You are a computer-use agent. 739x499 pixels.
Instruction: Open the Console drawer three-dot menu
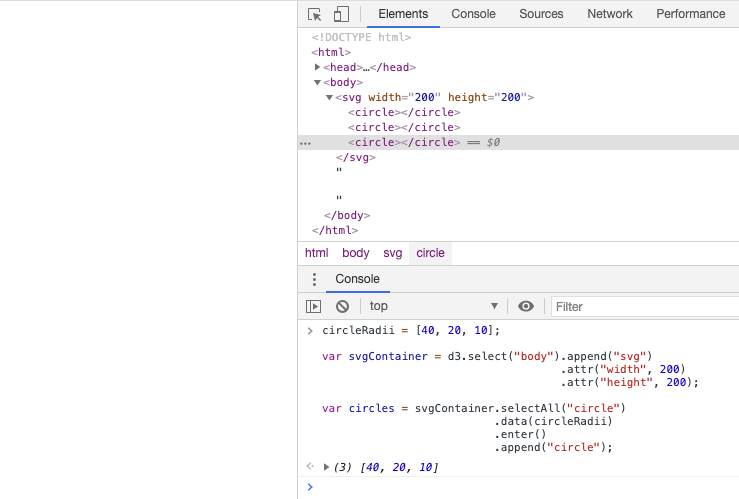click(x=314, y=279)
